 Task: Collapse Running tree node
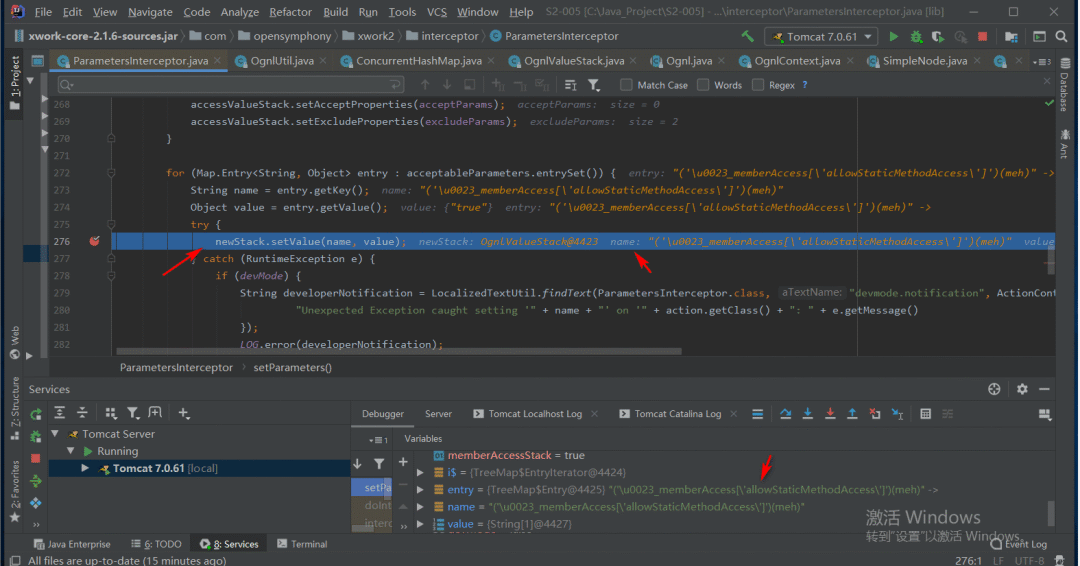pyautogui.click(x=71, y=451)
